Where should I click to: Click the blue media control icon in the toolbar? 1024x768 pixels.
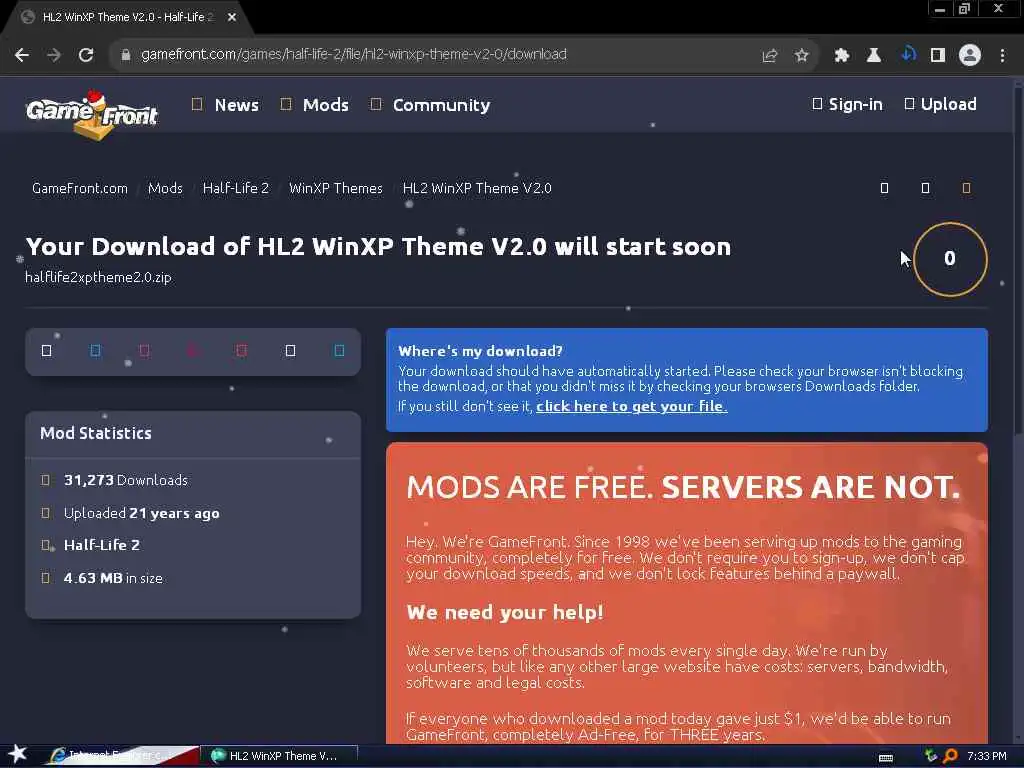tap(908, 54)
